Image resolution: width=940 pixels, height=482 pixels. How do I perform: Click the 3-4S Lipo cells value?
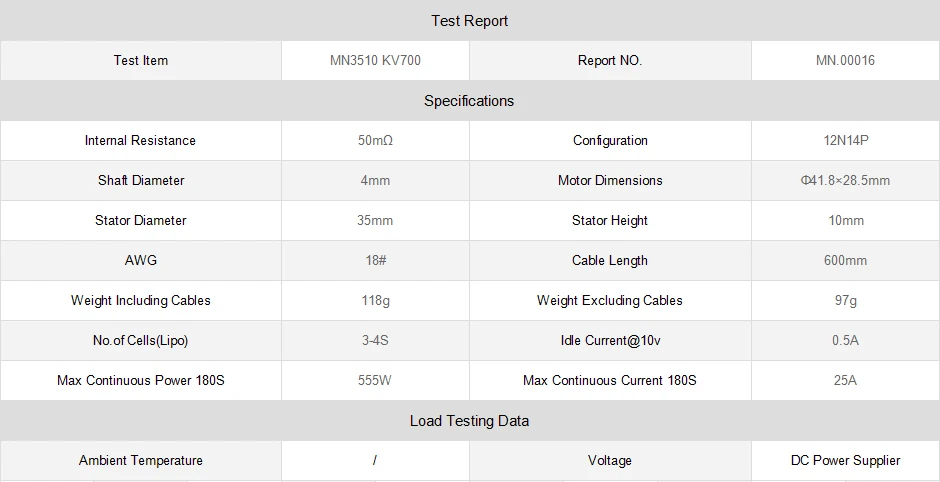coord(375,341)
